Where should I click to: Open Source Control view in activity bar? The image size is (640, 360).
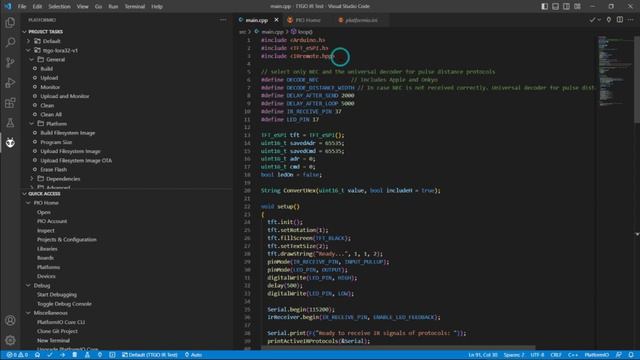coord(10,62)
